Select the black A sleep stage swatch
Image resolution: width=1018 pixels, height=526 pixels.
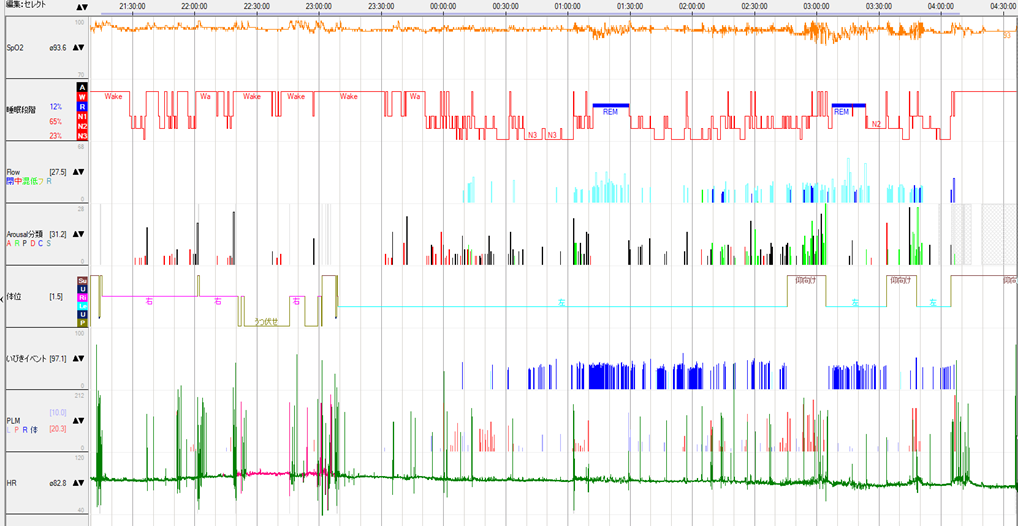pyautogui.click(x=83, y=88)
